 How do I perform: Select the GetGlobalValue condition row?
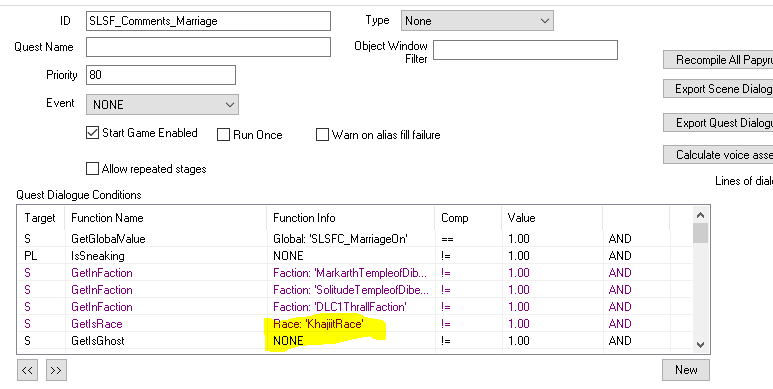pyautogui.click(x=355, y=239)
